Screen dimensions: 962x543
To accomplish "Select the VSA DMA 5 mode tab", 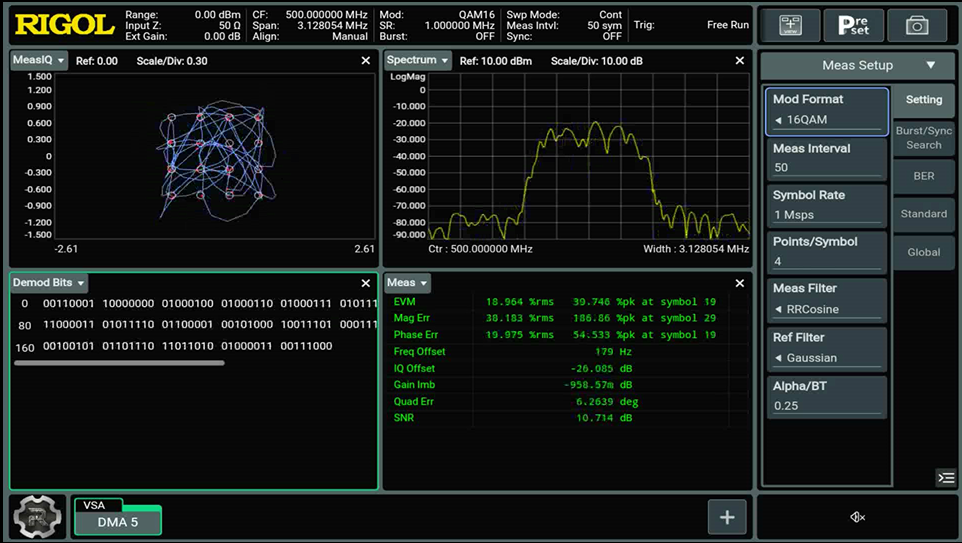I will pyautogui.click(x=118, y=517).
